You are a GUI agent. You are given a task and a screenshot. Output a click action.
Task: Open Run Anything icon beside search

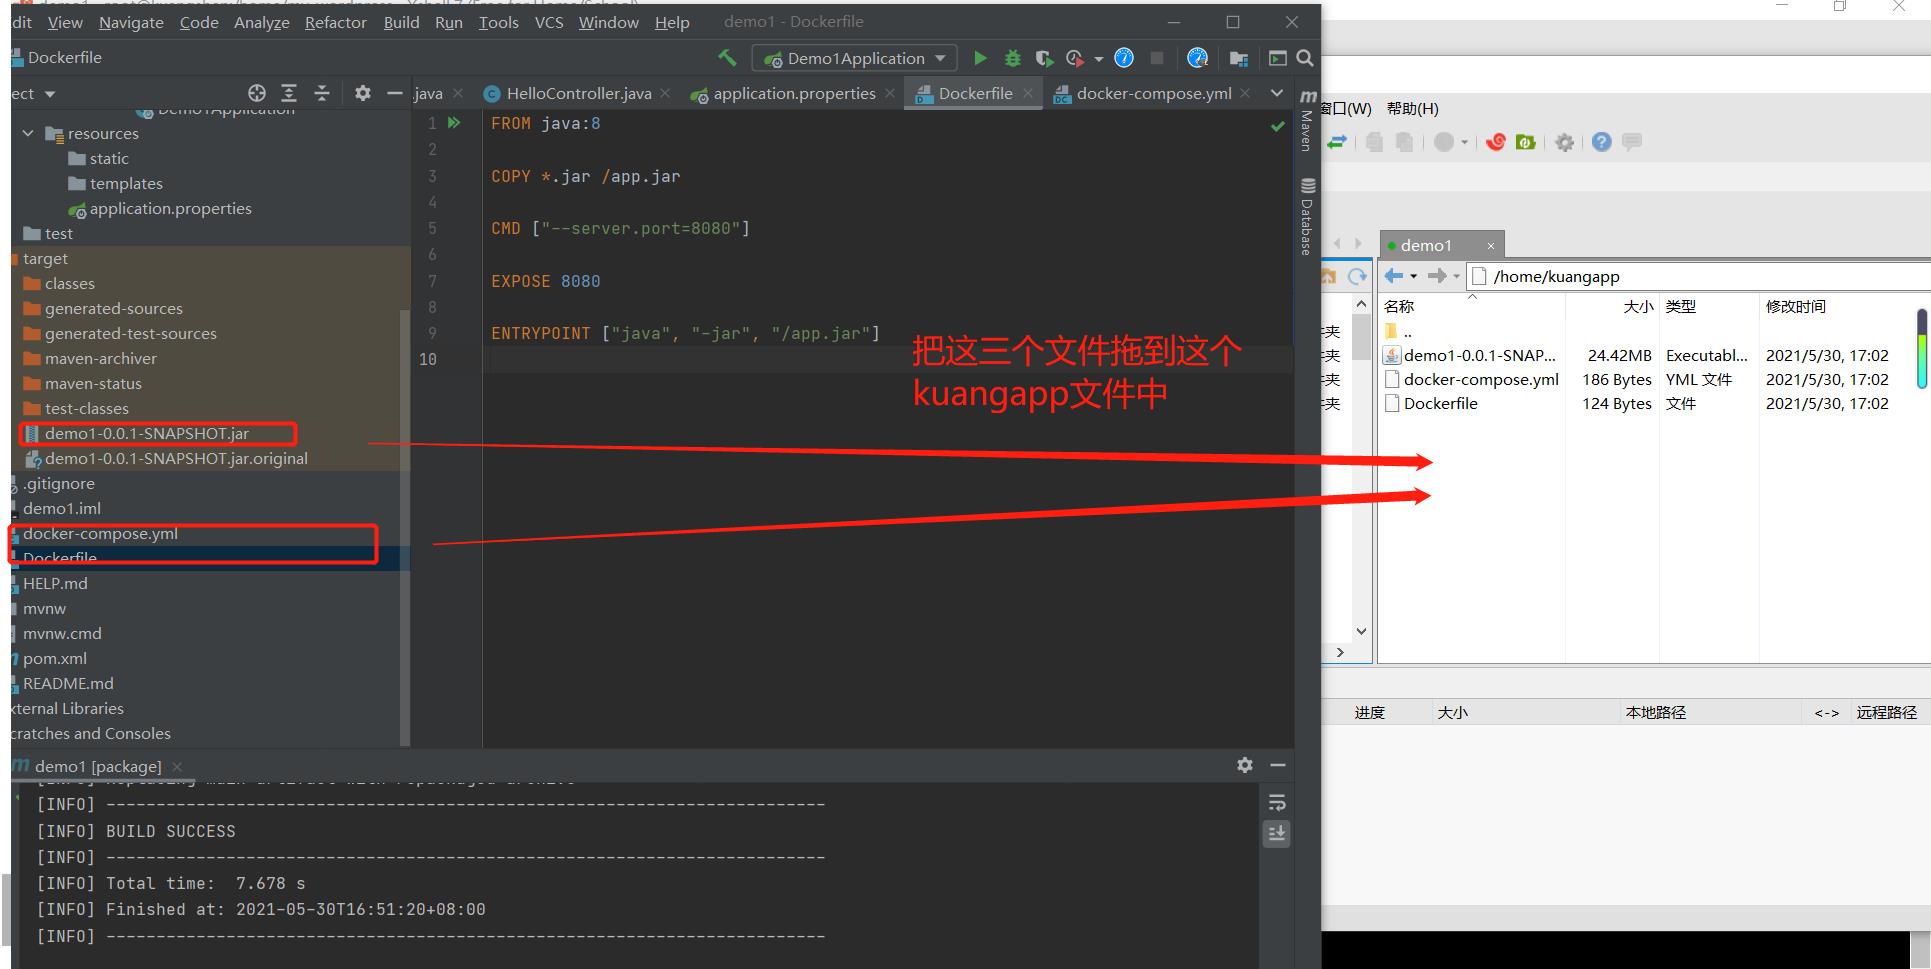(x=1277, y=58)
